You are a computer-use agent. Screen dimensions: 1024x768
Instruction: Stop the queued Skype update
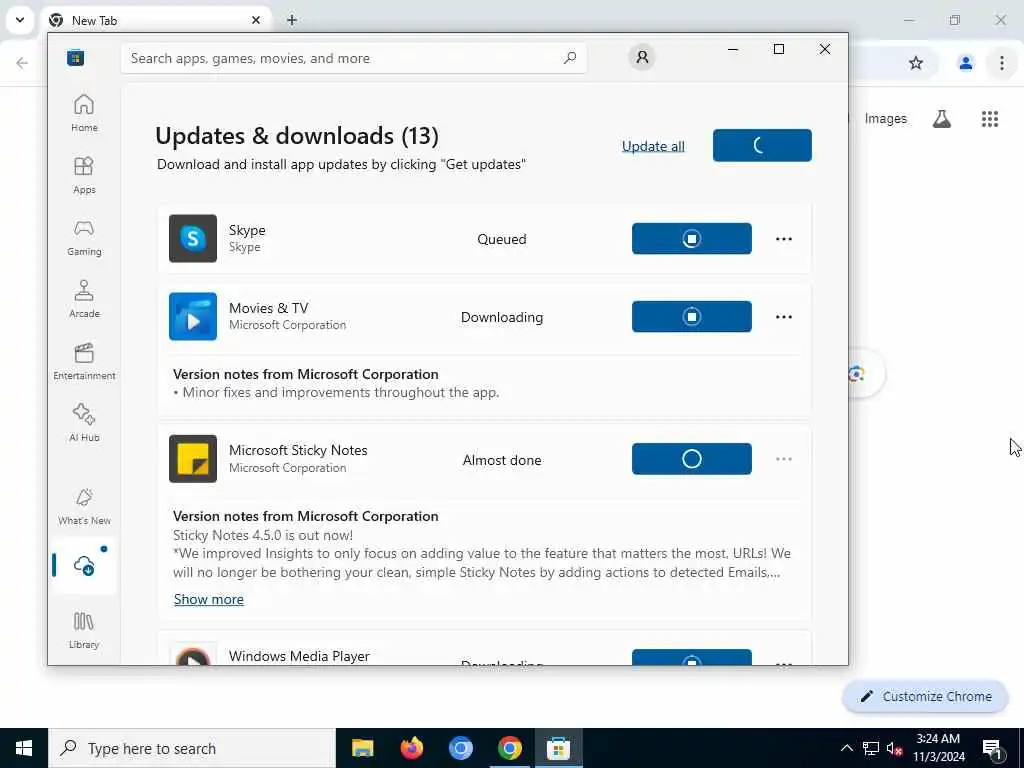692,238
